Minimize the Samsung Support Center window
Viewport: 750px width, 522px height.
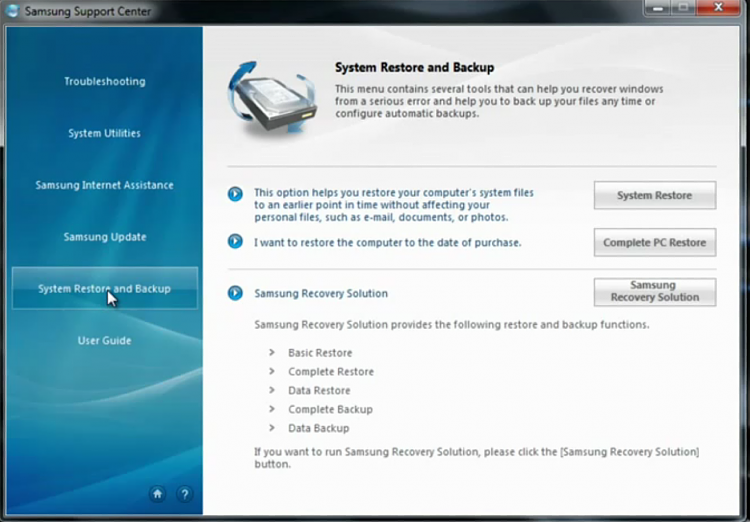(657, 7)
